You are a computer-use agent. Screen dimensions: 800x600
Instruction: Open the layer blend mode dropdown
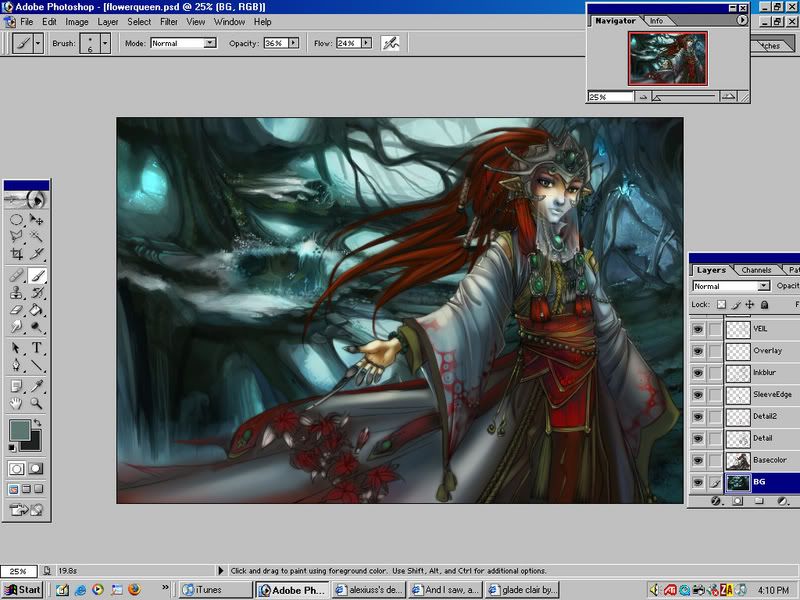763,286
